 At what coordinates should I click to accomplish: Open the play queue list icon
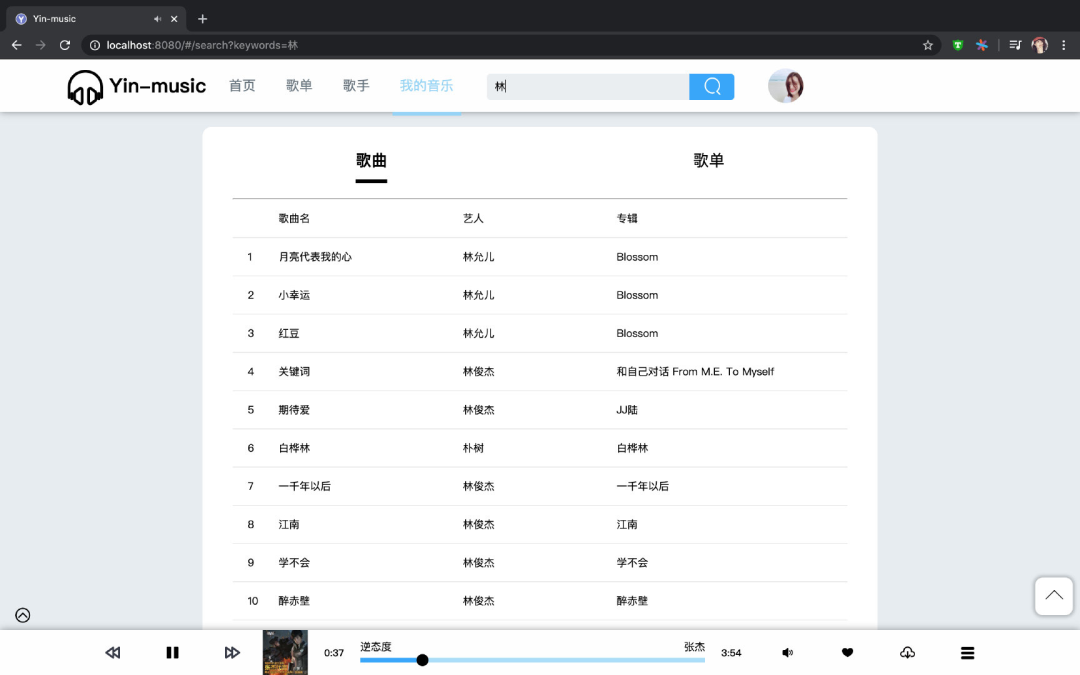[967, 652]
